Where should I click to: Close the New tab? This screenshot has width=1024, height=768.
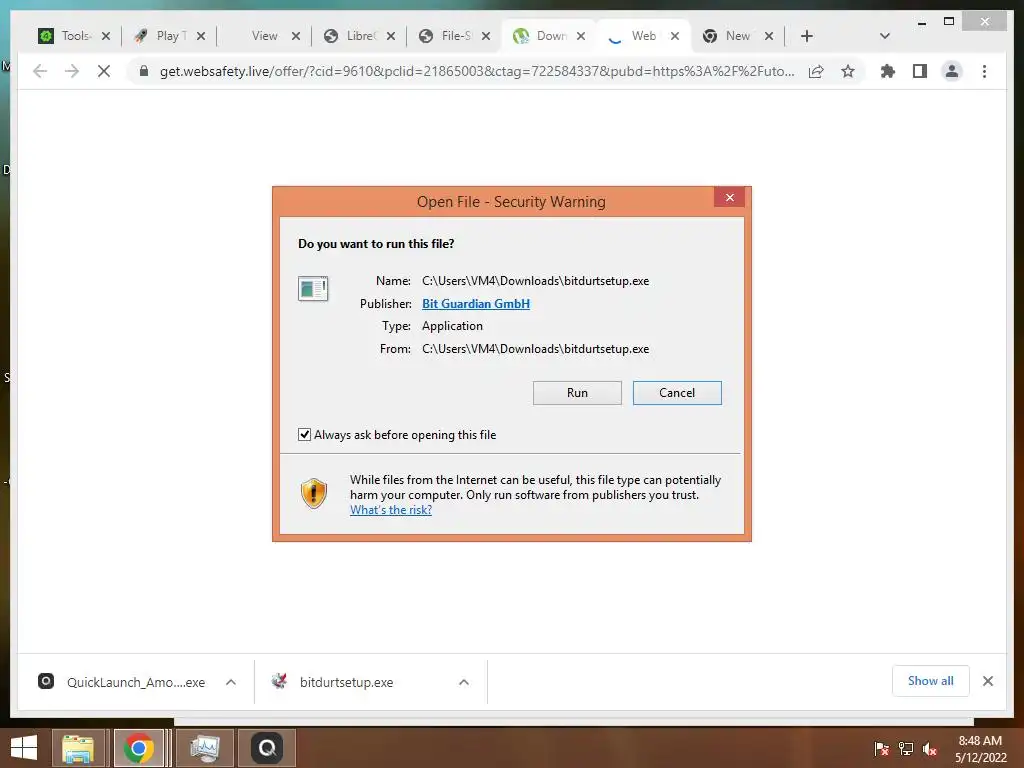(x=769, y=36)
